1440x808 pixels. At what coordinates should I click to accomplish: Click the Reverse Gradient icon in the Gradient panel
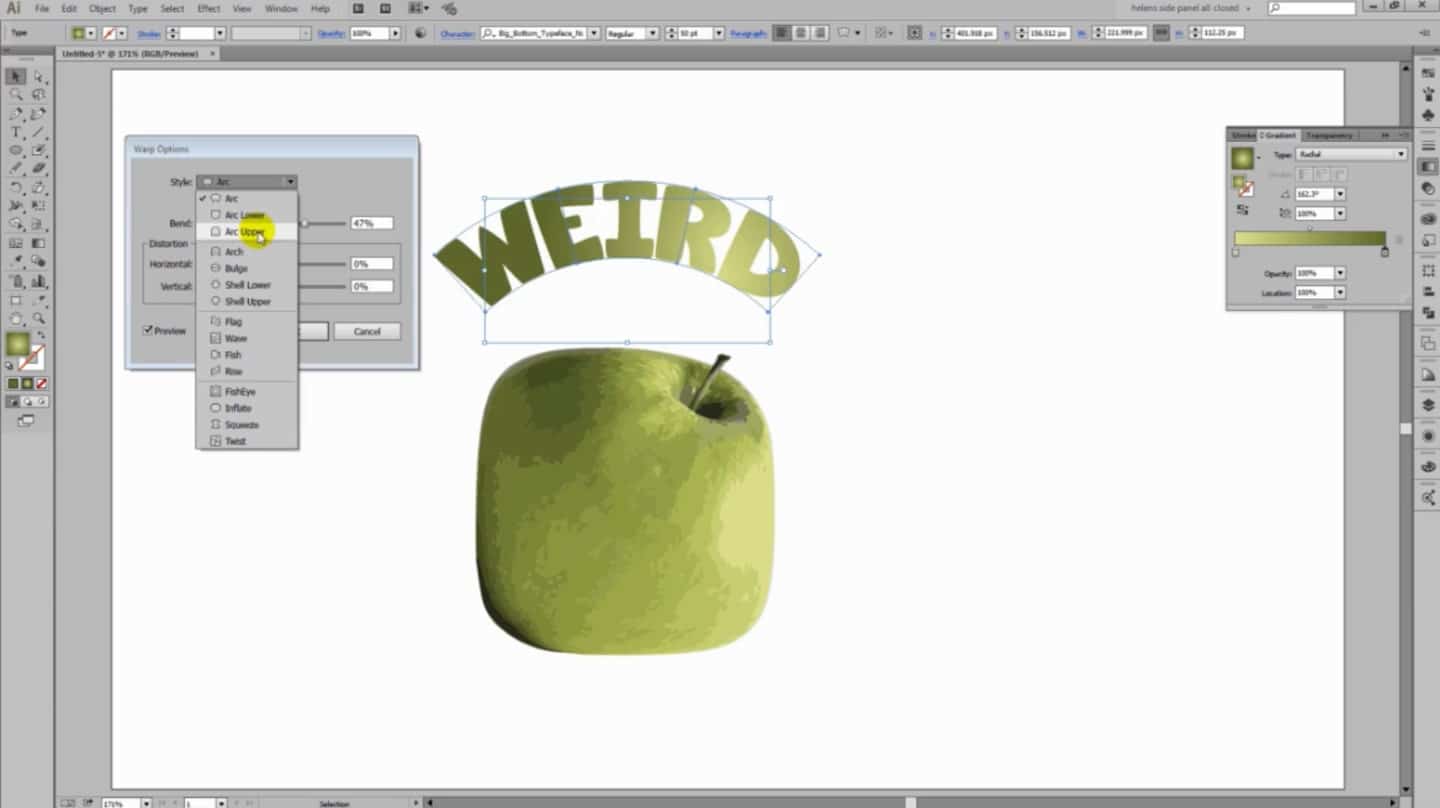pos(1242,210)
